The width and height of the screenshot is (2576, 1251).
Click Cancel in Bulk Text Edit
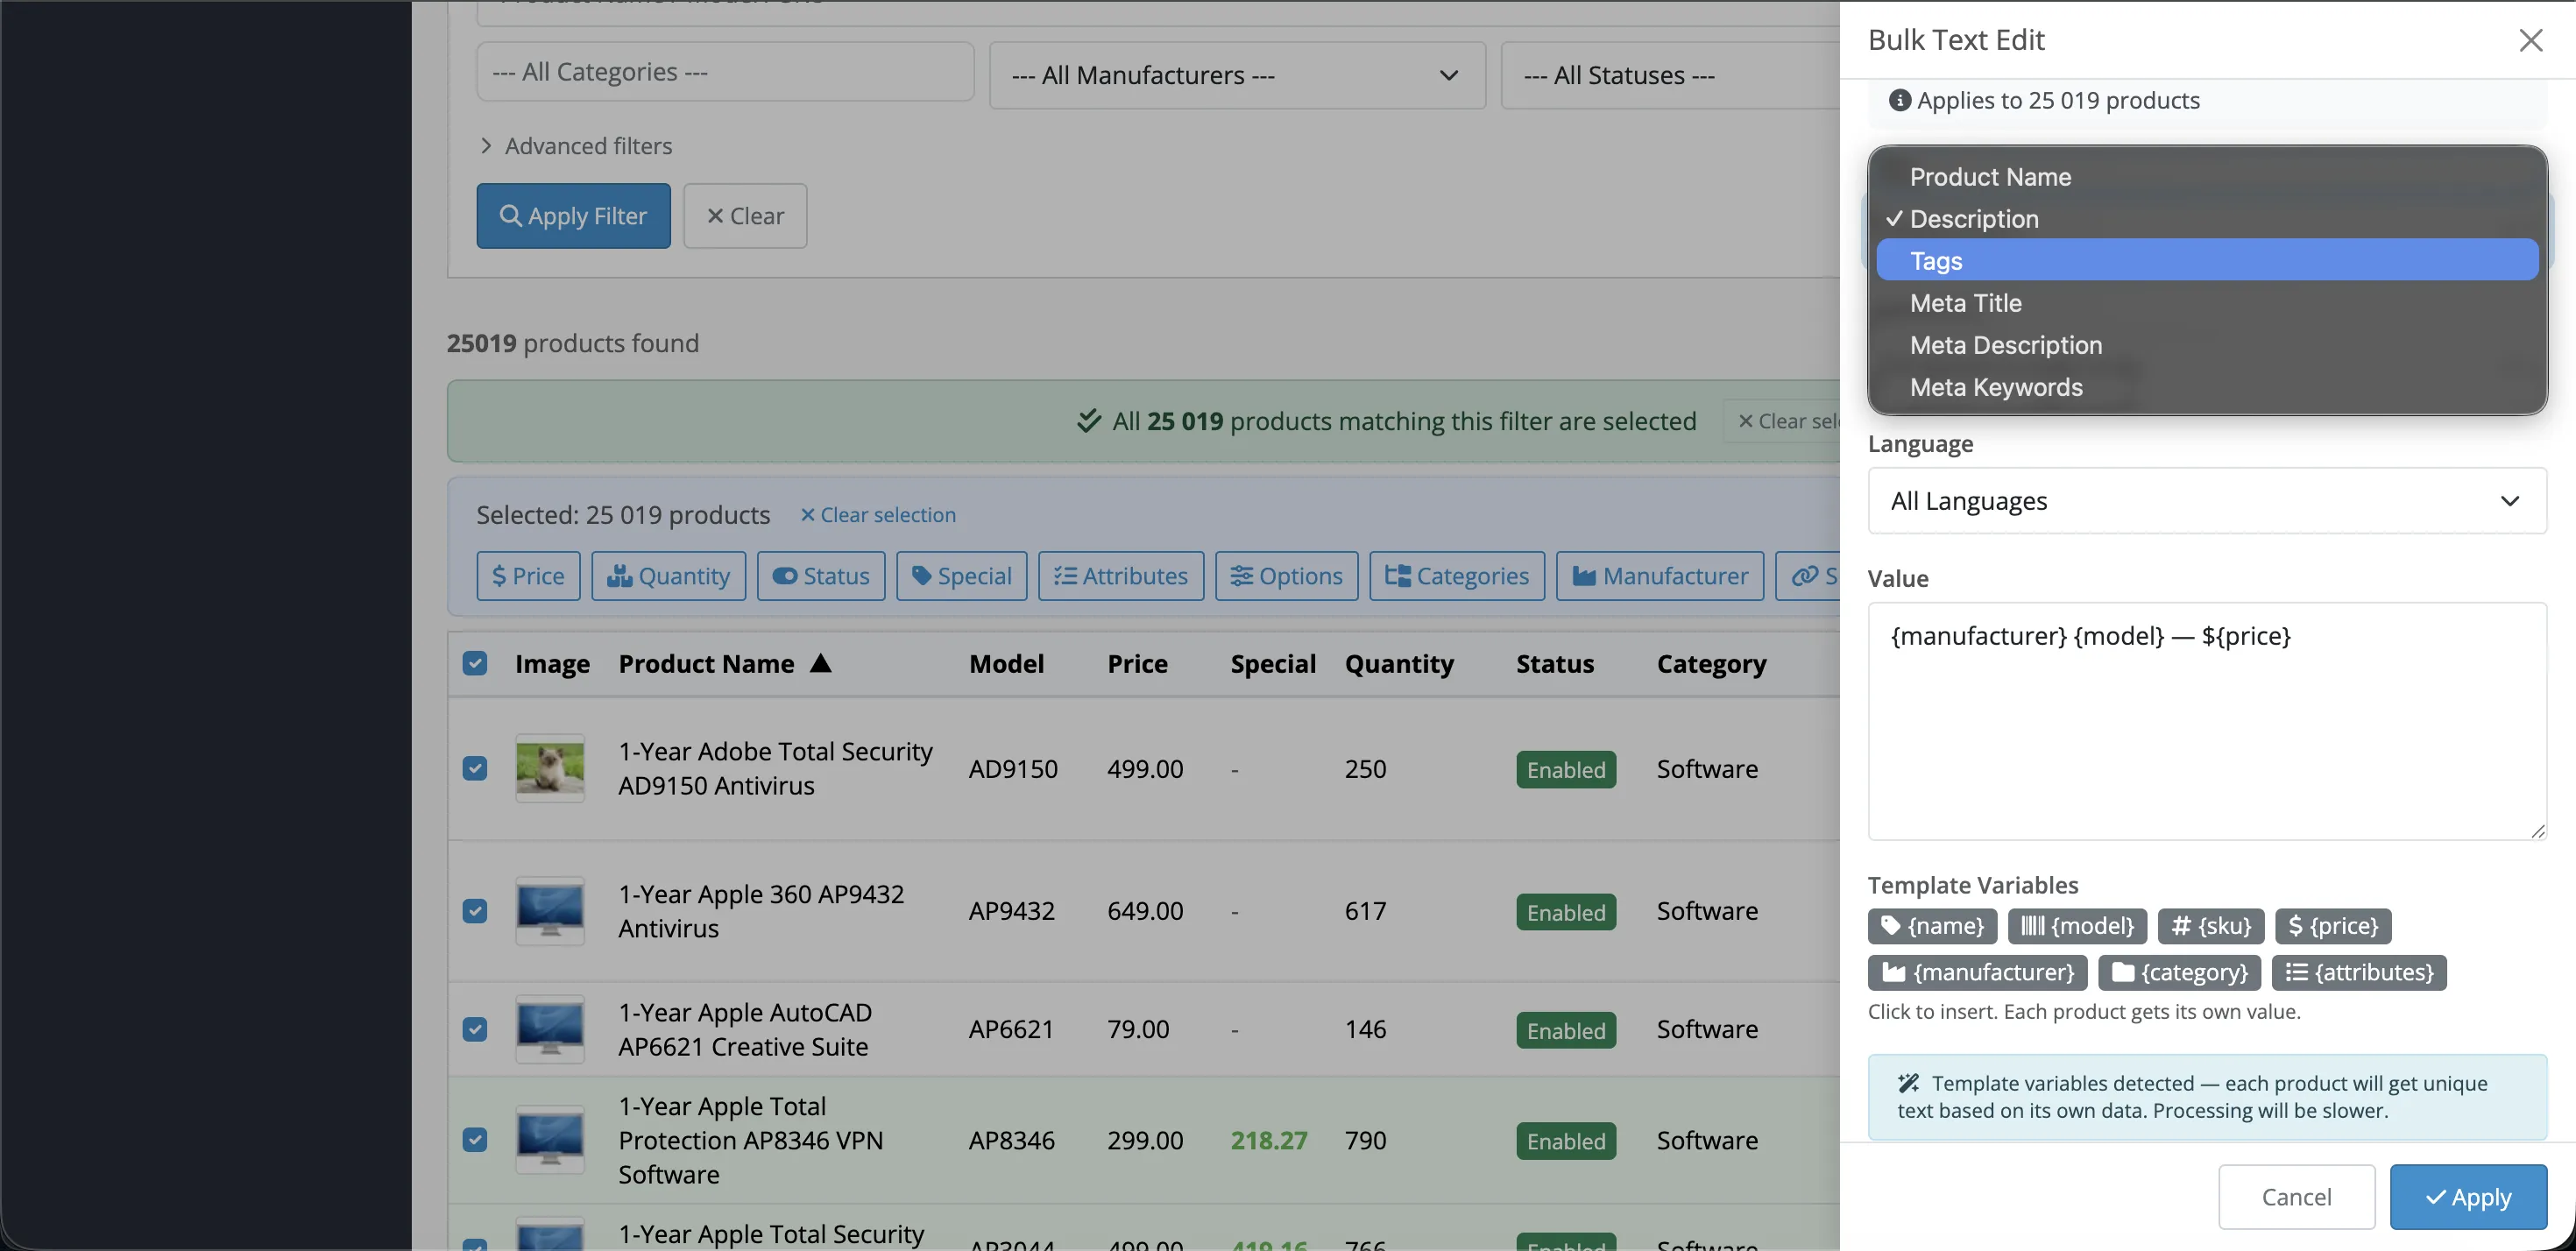pos(2296,1197)
